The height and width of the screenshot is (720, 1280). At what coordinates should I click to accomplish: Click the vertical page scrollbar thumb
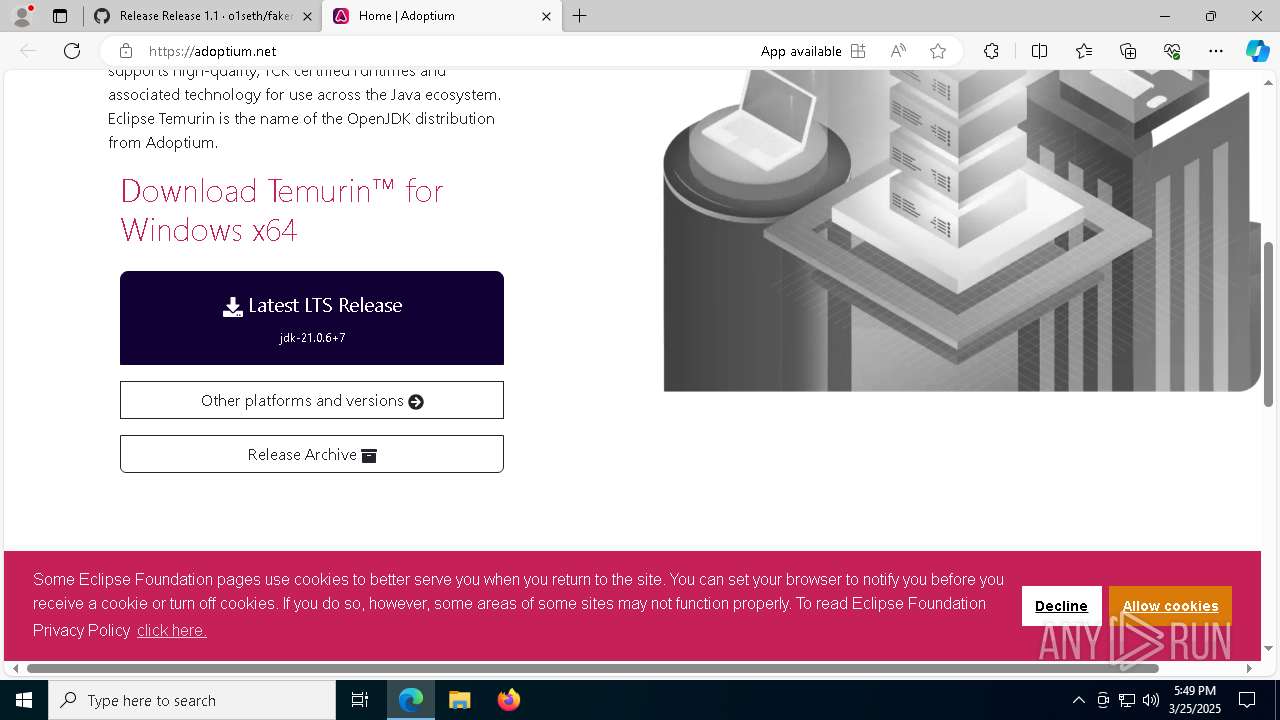[1268, 324]
